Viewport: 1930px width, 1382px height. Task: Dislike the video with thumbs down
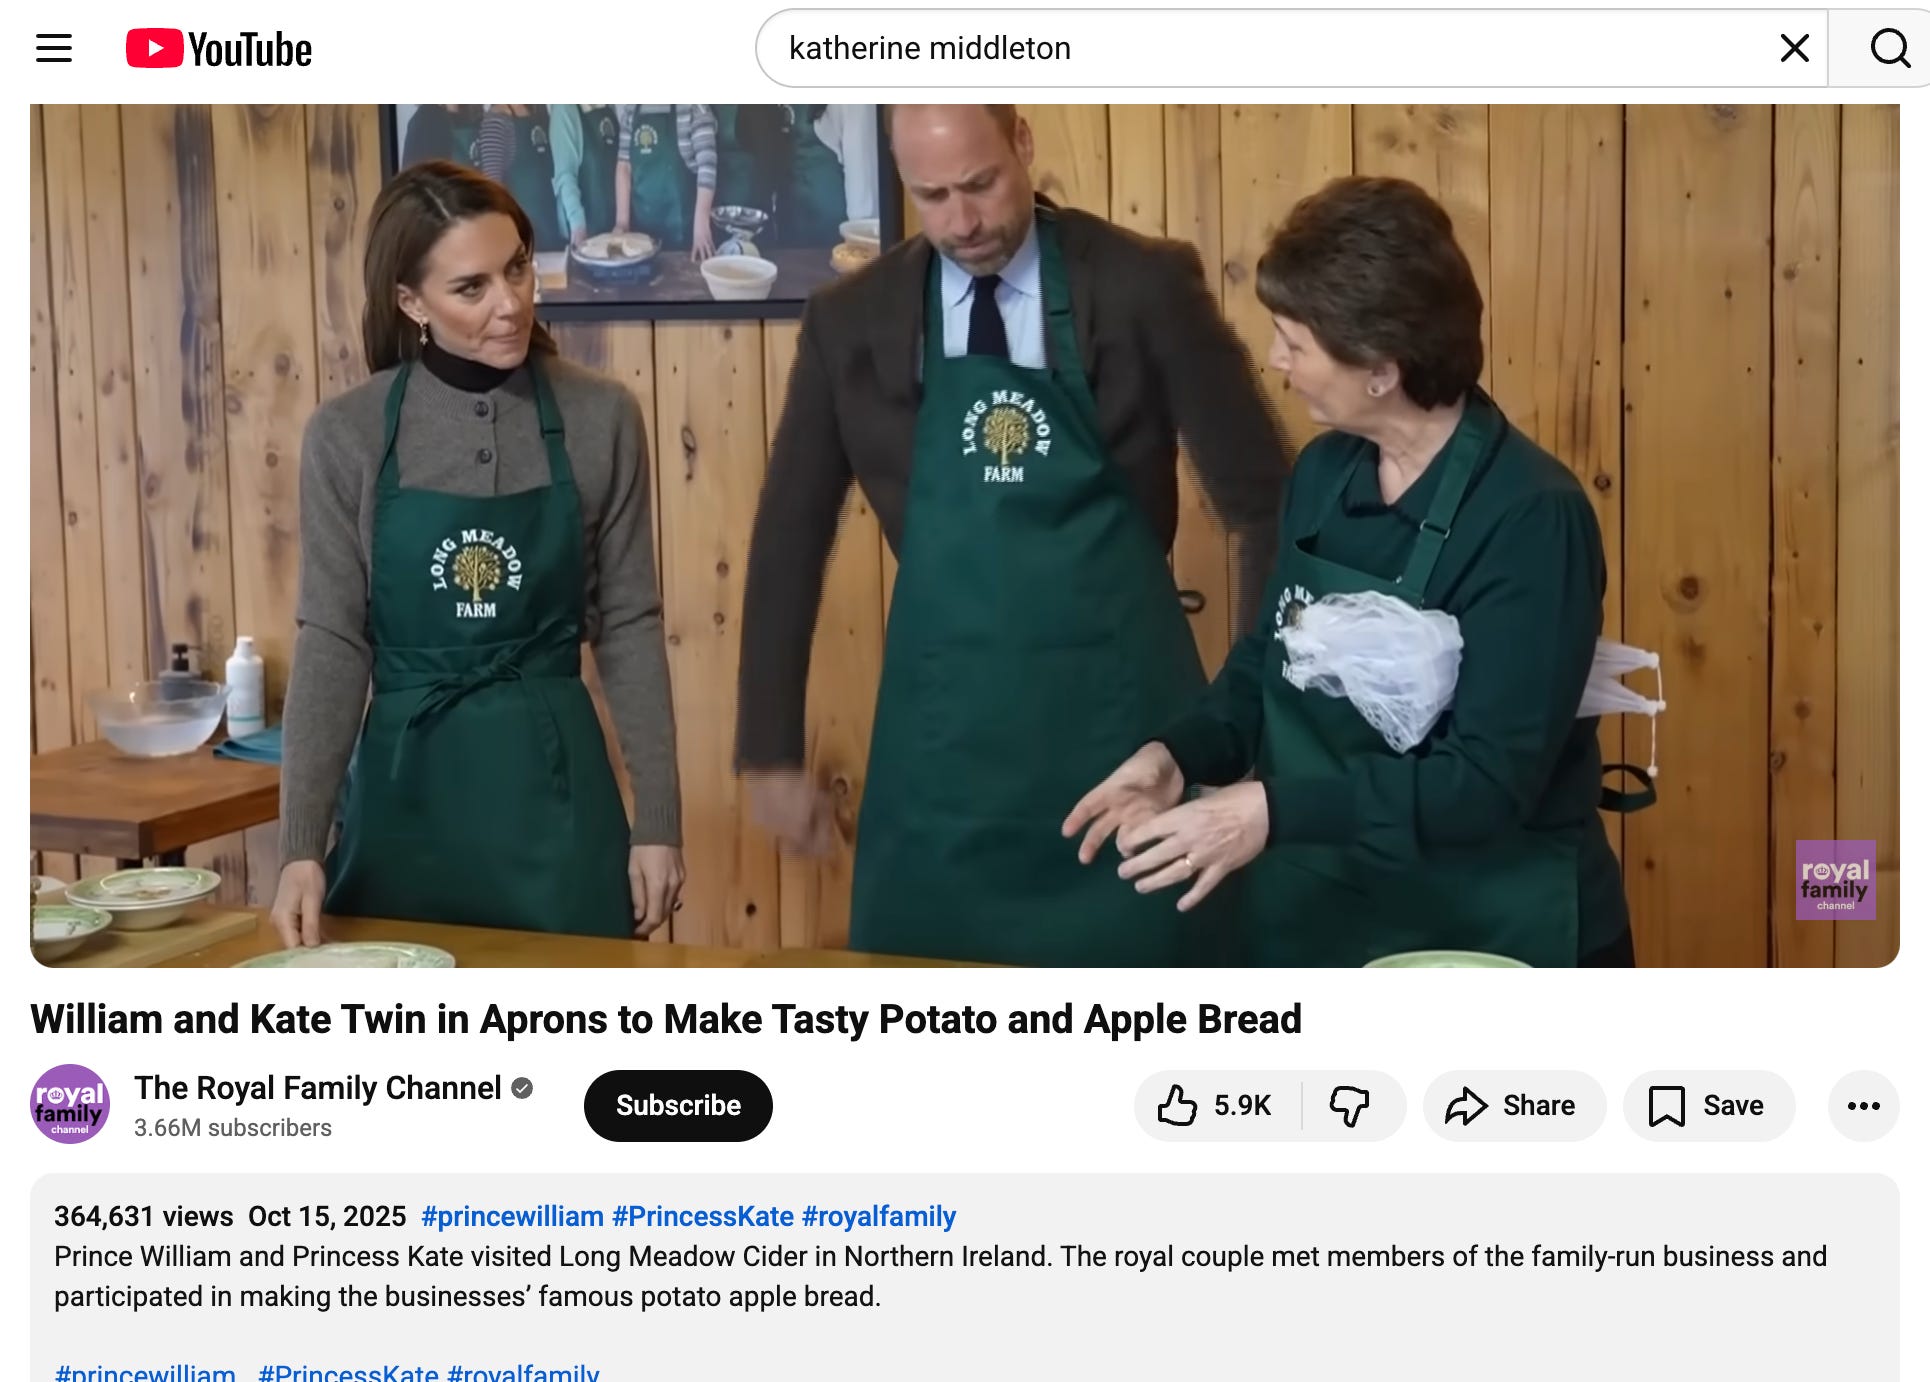tap(1349, 1105)
